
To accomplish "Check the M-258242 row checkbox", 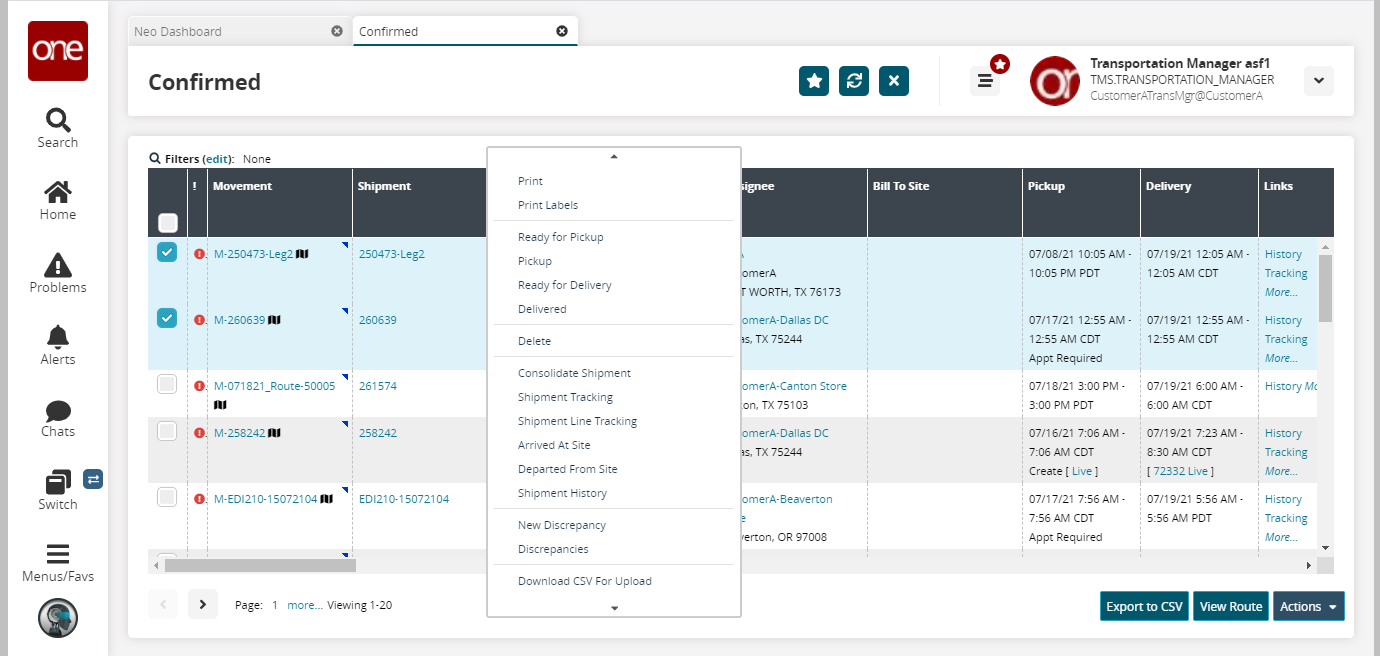I will coord(167,431).
